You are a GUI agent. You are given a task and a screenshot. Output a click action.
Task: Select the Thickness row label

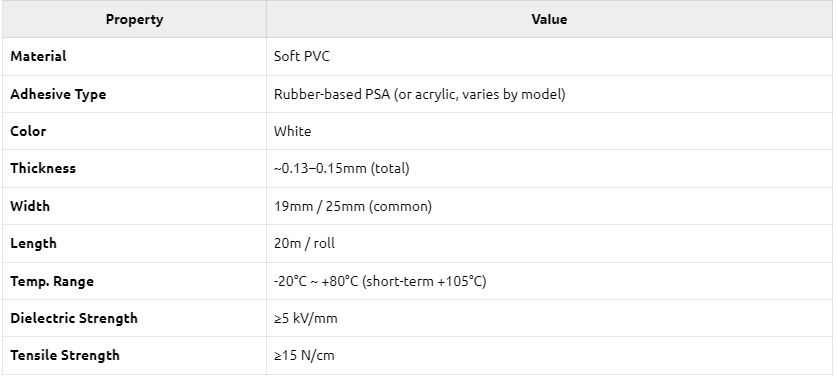pyautogui.click(x=43, y=168)
